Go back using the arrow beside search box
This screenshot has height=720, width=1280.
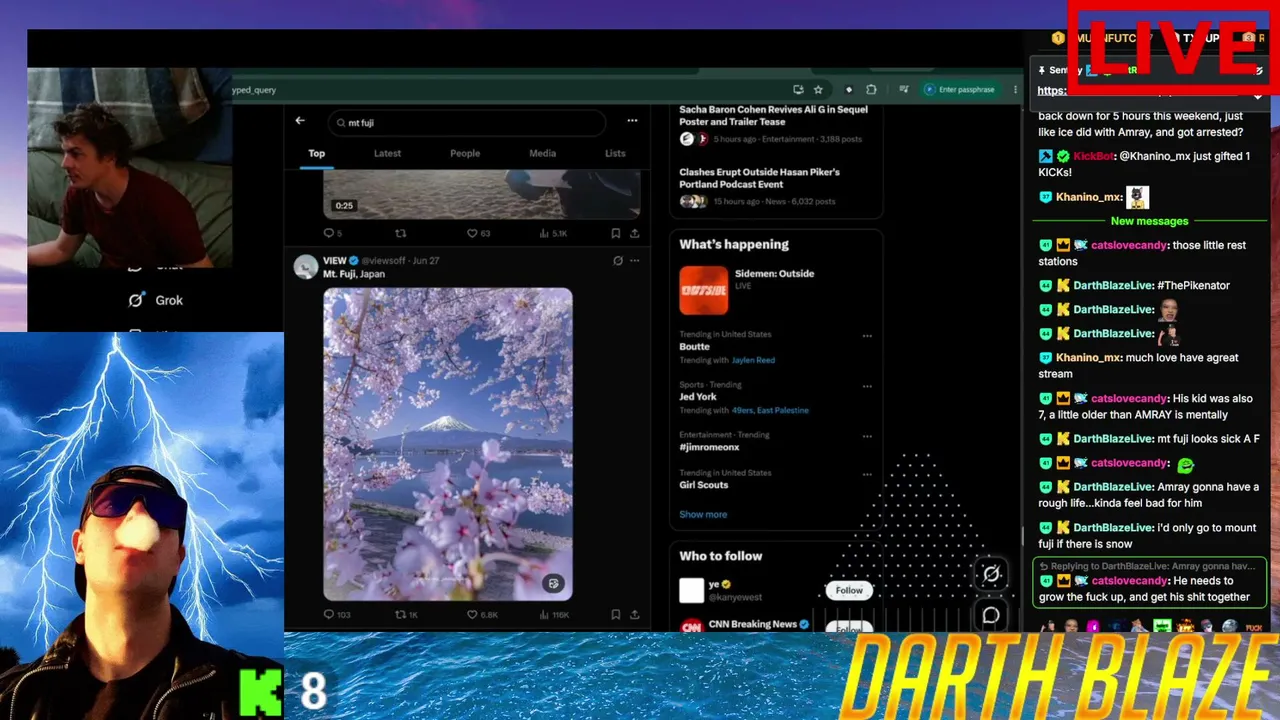click(300, 121)
